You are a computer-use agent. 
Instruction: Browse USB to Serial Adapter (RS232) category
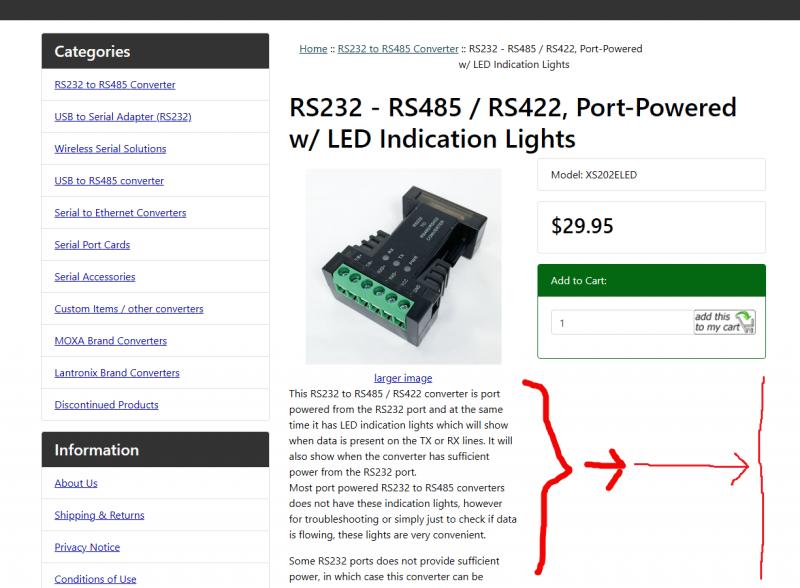pos(123,117)
